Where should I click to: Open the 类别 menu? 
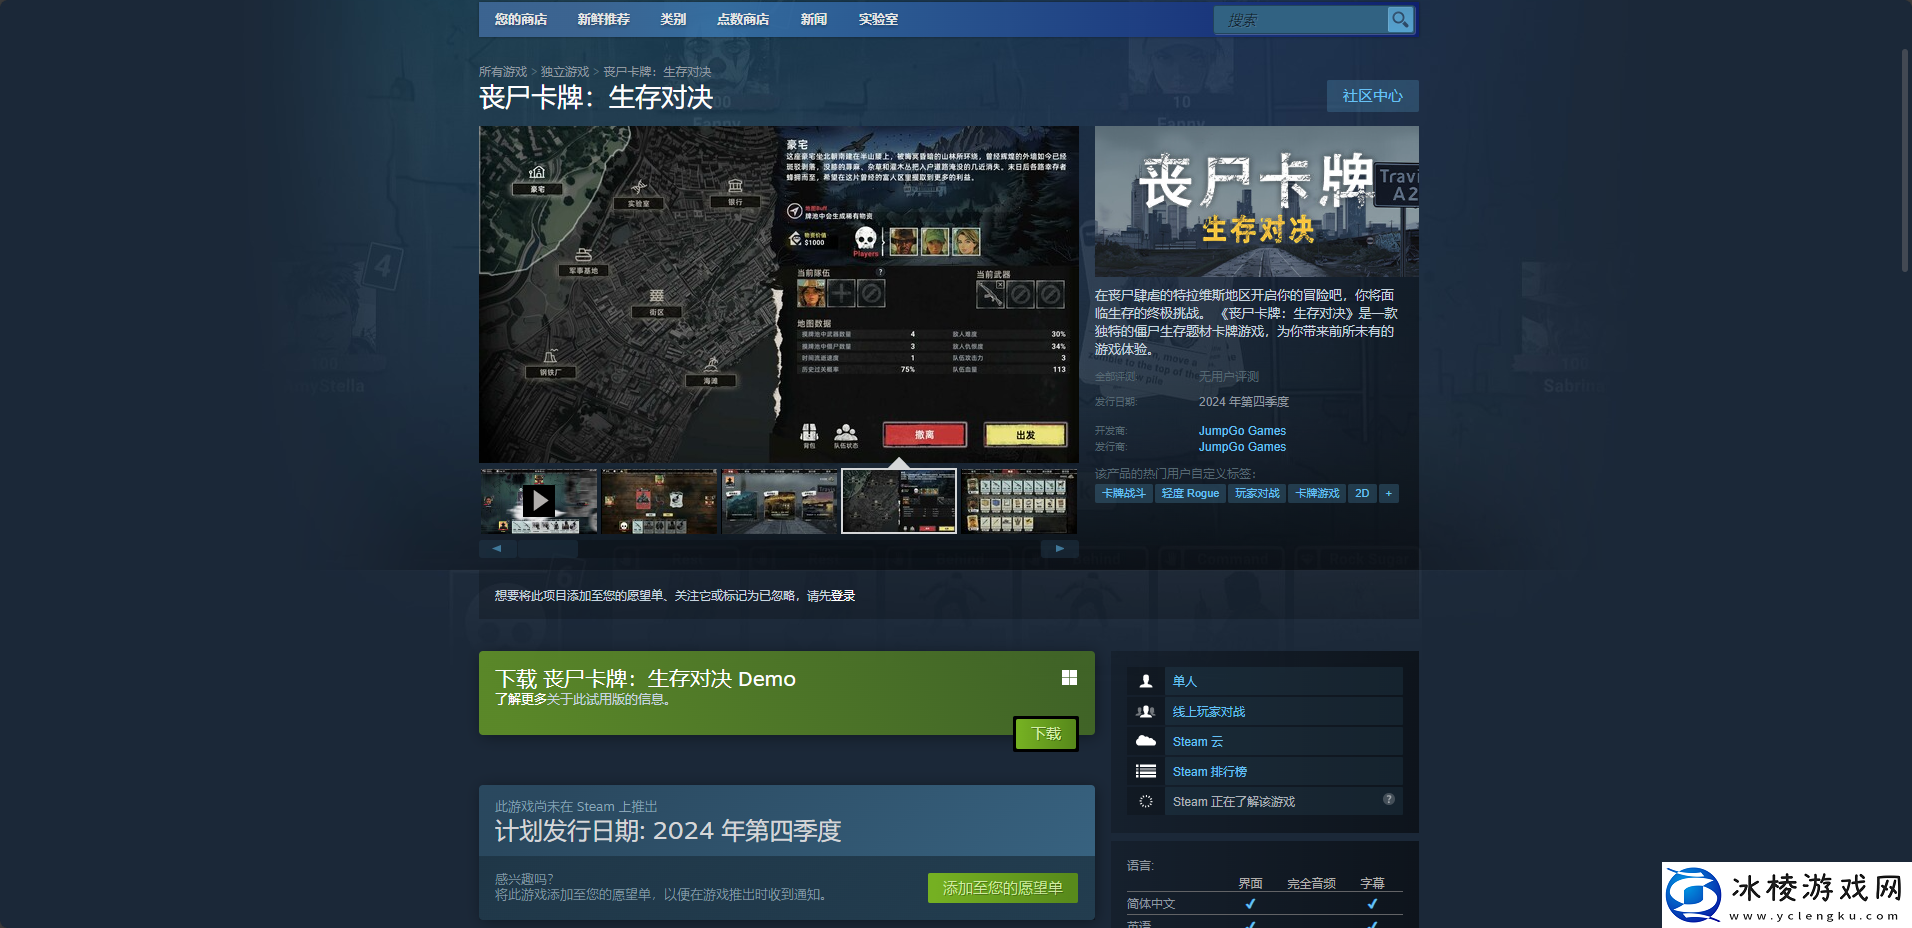tap(673, 19)
